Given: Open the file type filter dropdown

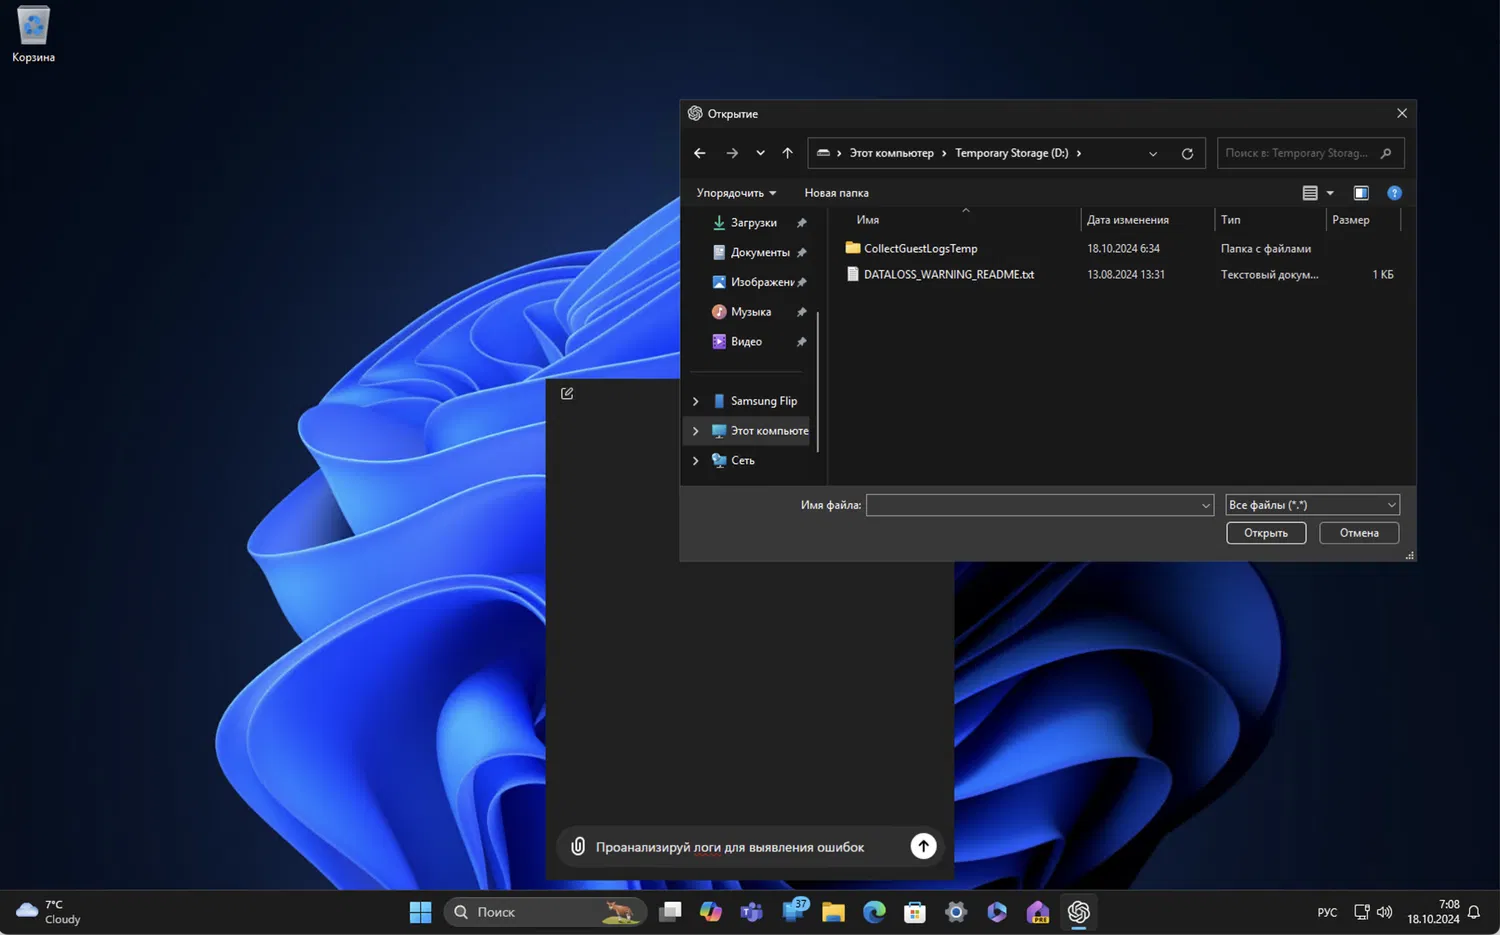Looking at the screenshot, I should tap(1312, 505).
